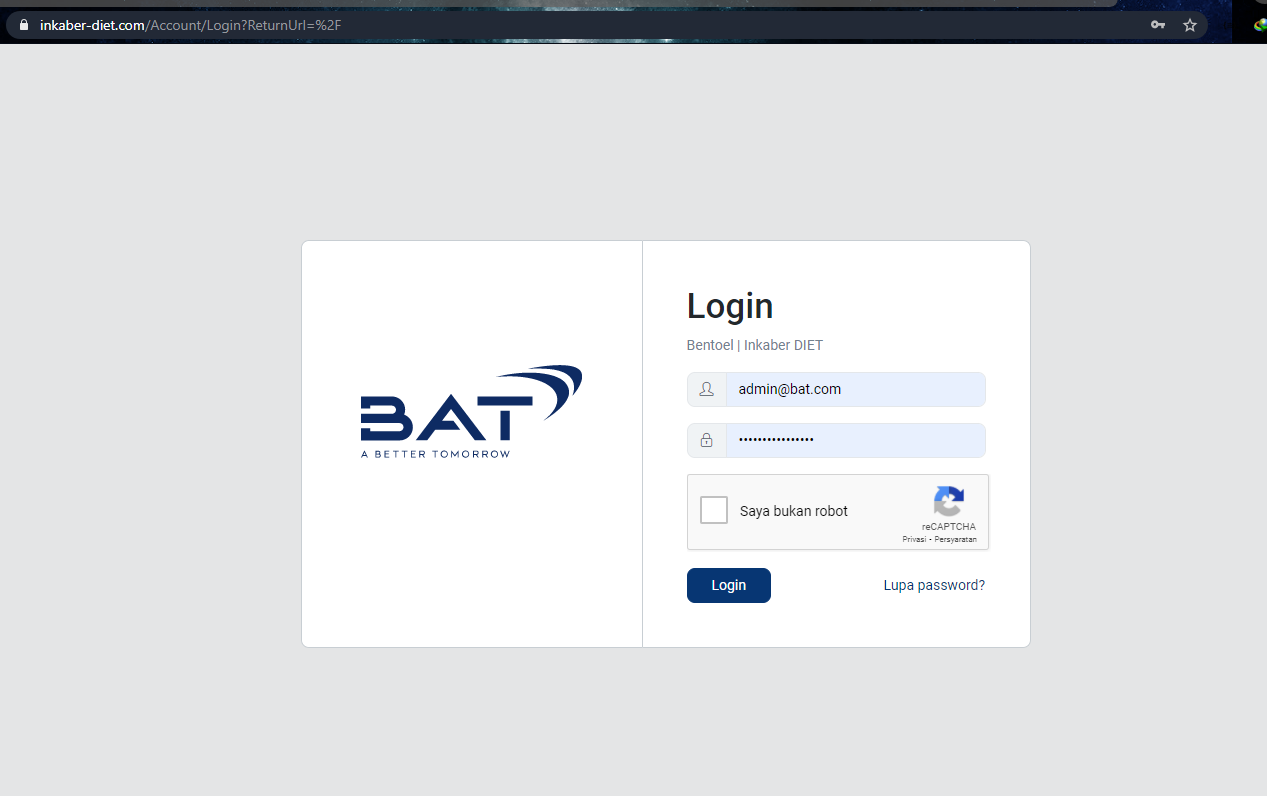The image size is (1267, 796).
Task: Bookmark page with star icon
Action: [1190, 25]
